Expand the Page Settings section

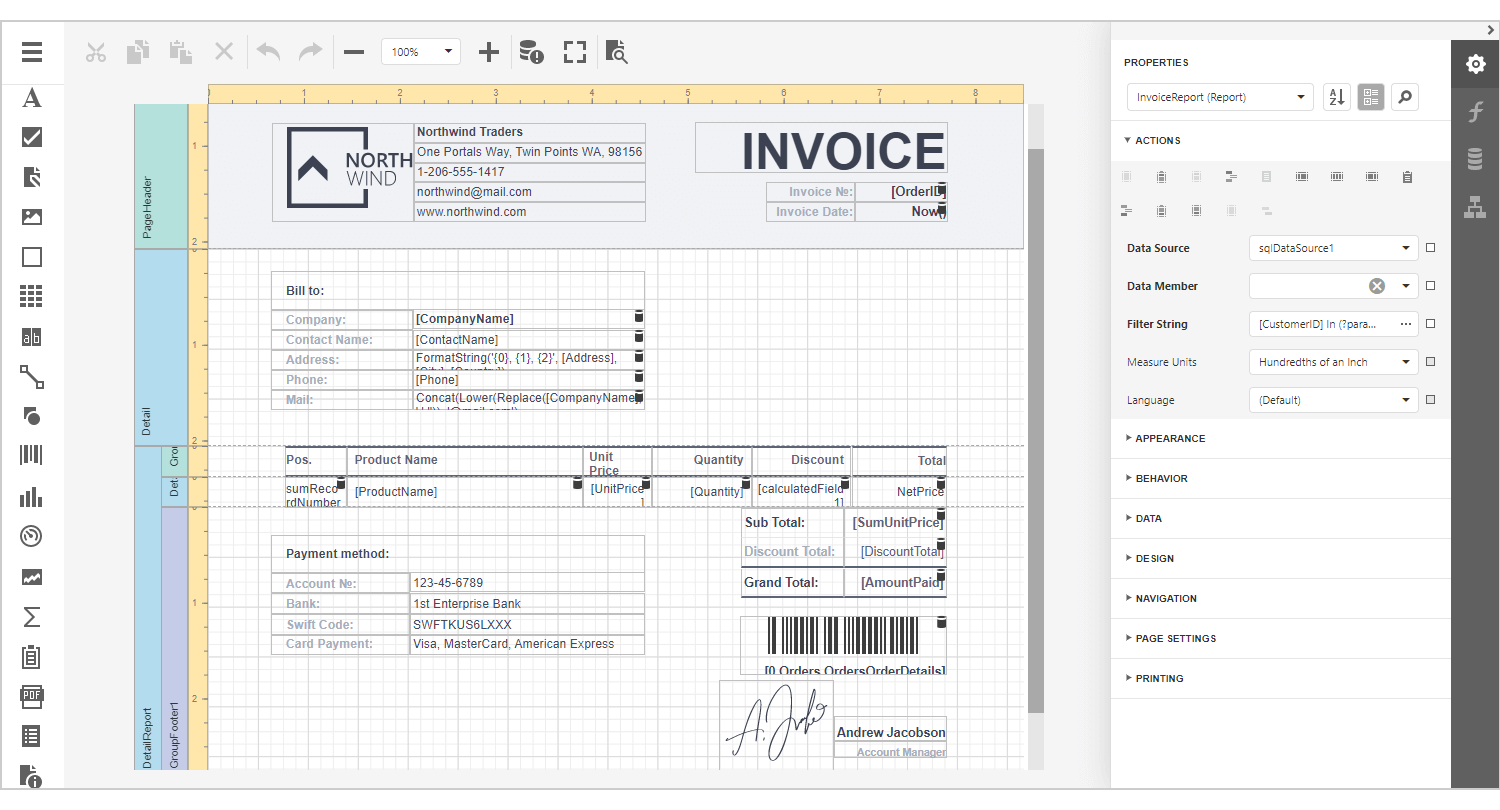pos(1175,639)
